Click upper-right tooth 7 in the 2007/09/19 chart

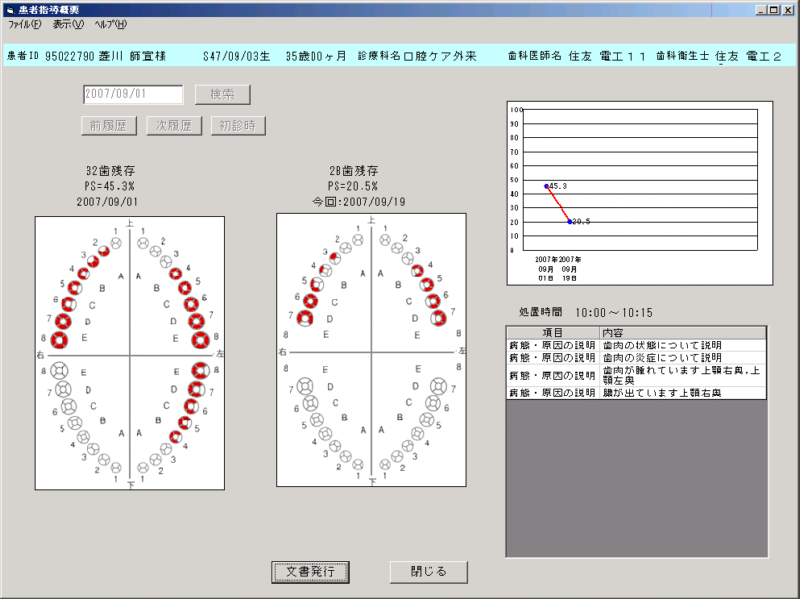point(303,319)
